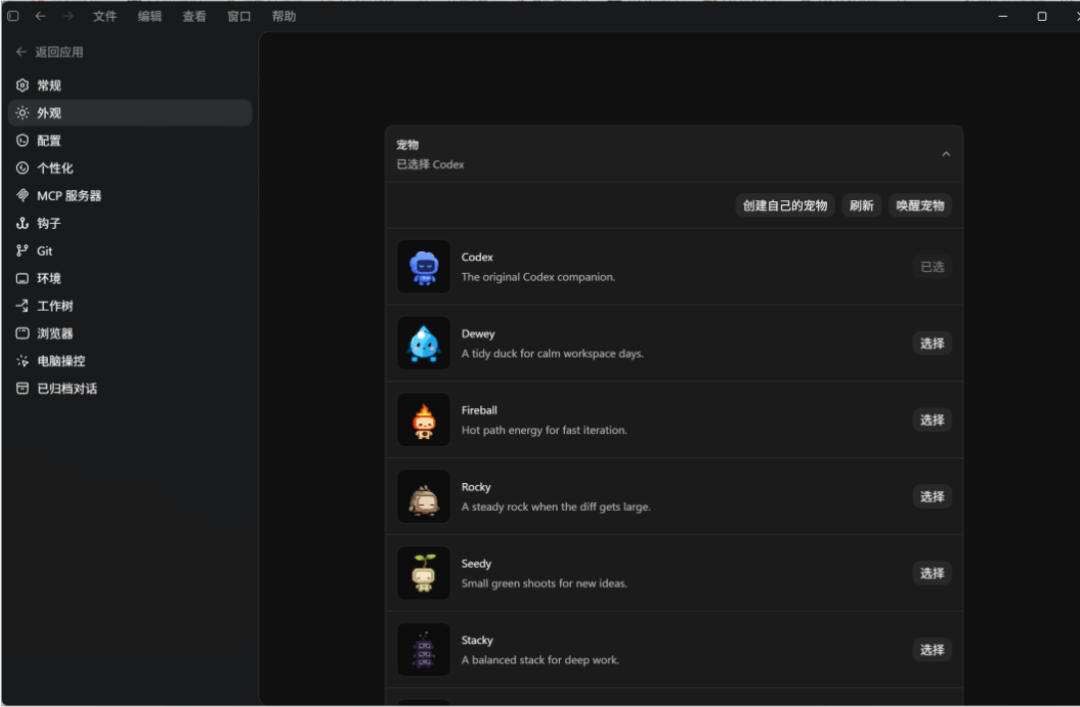Image resolution: width=1080 pixels, height=707 pixels.
Task: Click the back arrow in title bar
Action: (x=41, y=16)
